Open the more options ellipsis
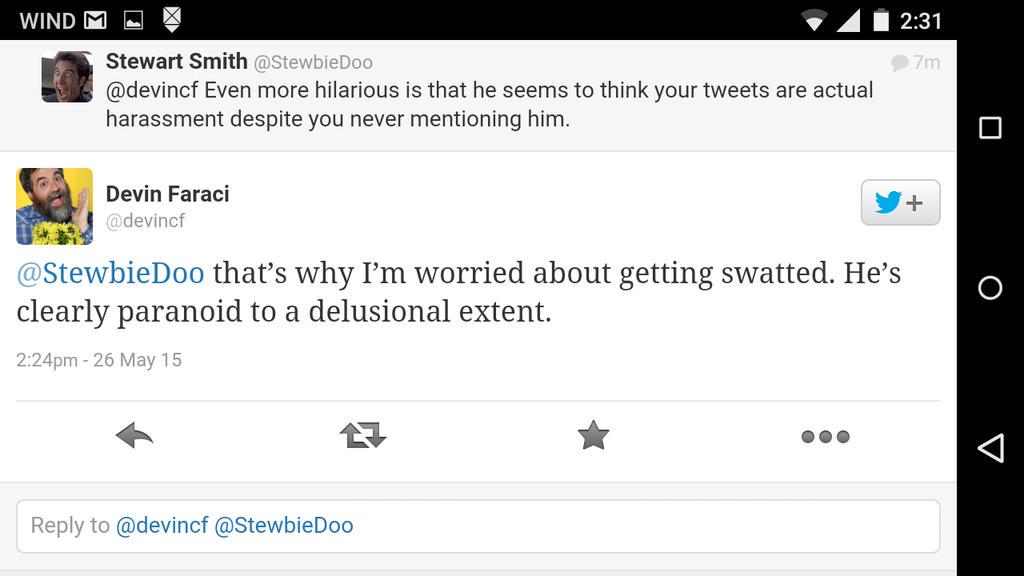Screen dimensions: 1024x576 [x=825, y=436]
